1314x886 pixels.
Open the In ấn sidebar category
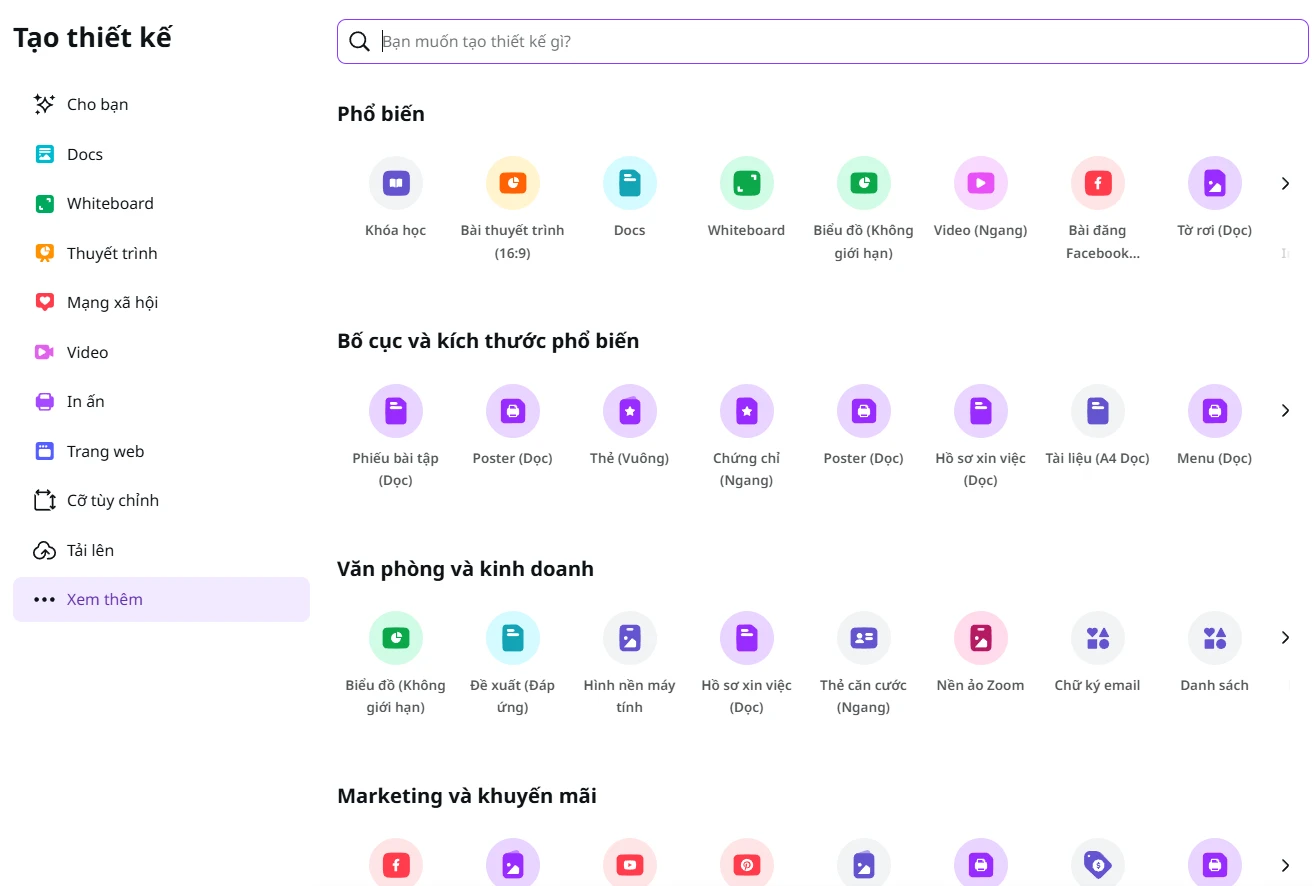[161, 401]
